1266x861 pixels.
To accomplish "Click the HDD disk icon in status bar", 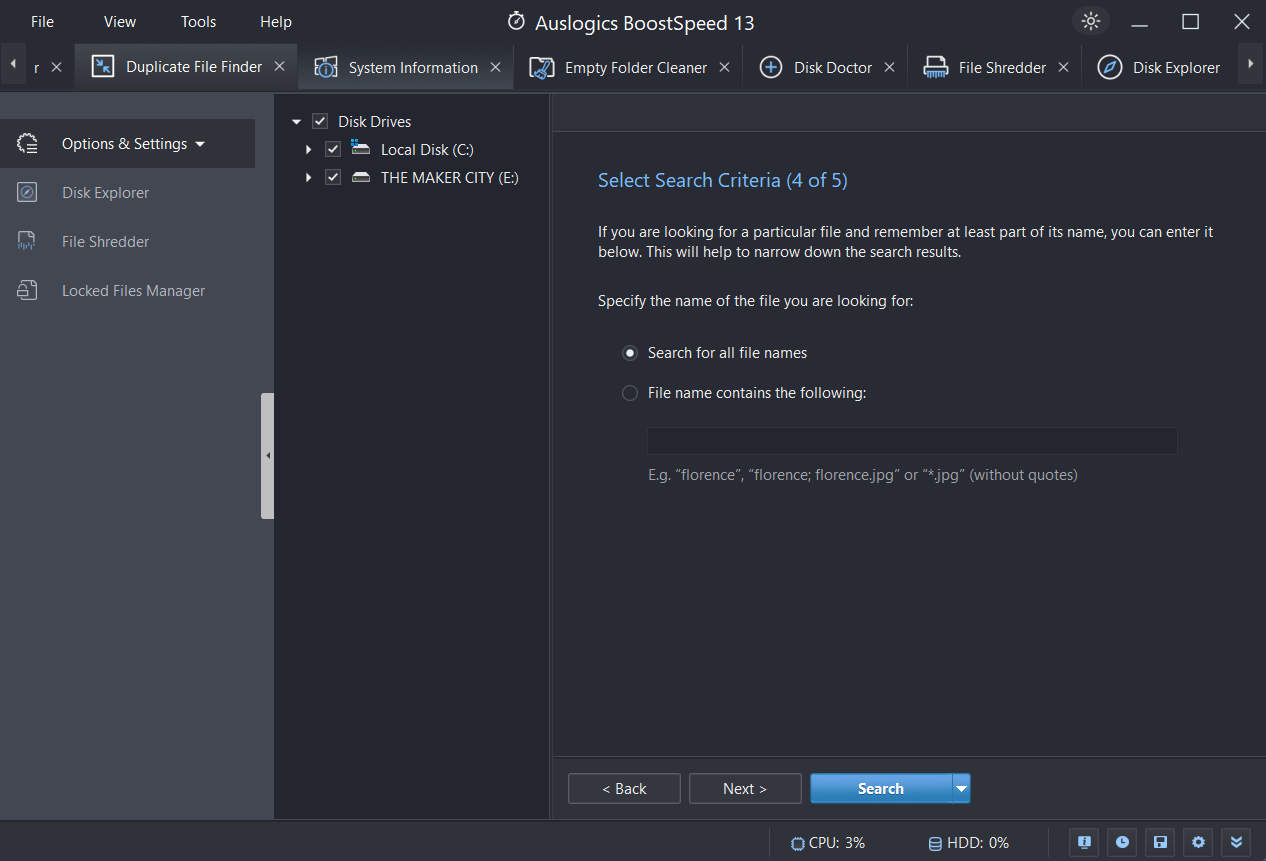I will [x=936, y=843].
